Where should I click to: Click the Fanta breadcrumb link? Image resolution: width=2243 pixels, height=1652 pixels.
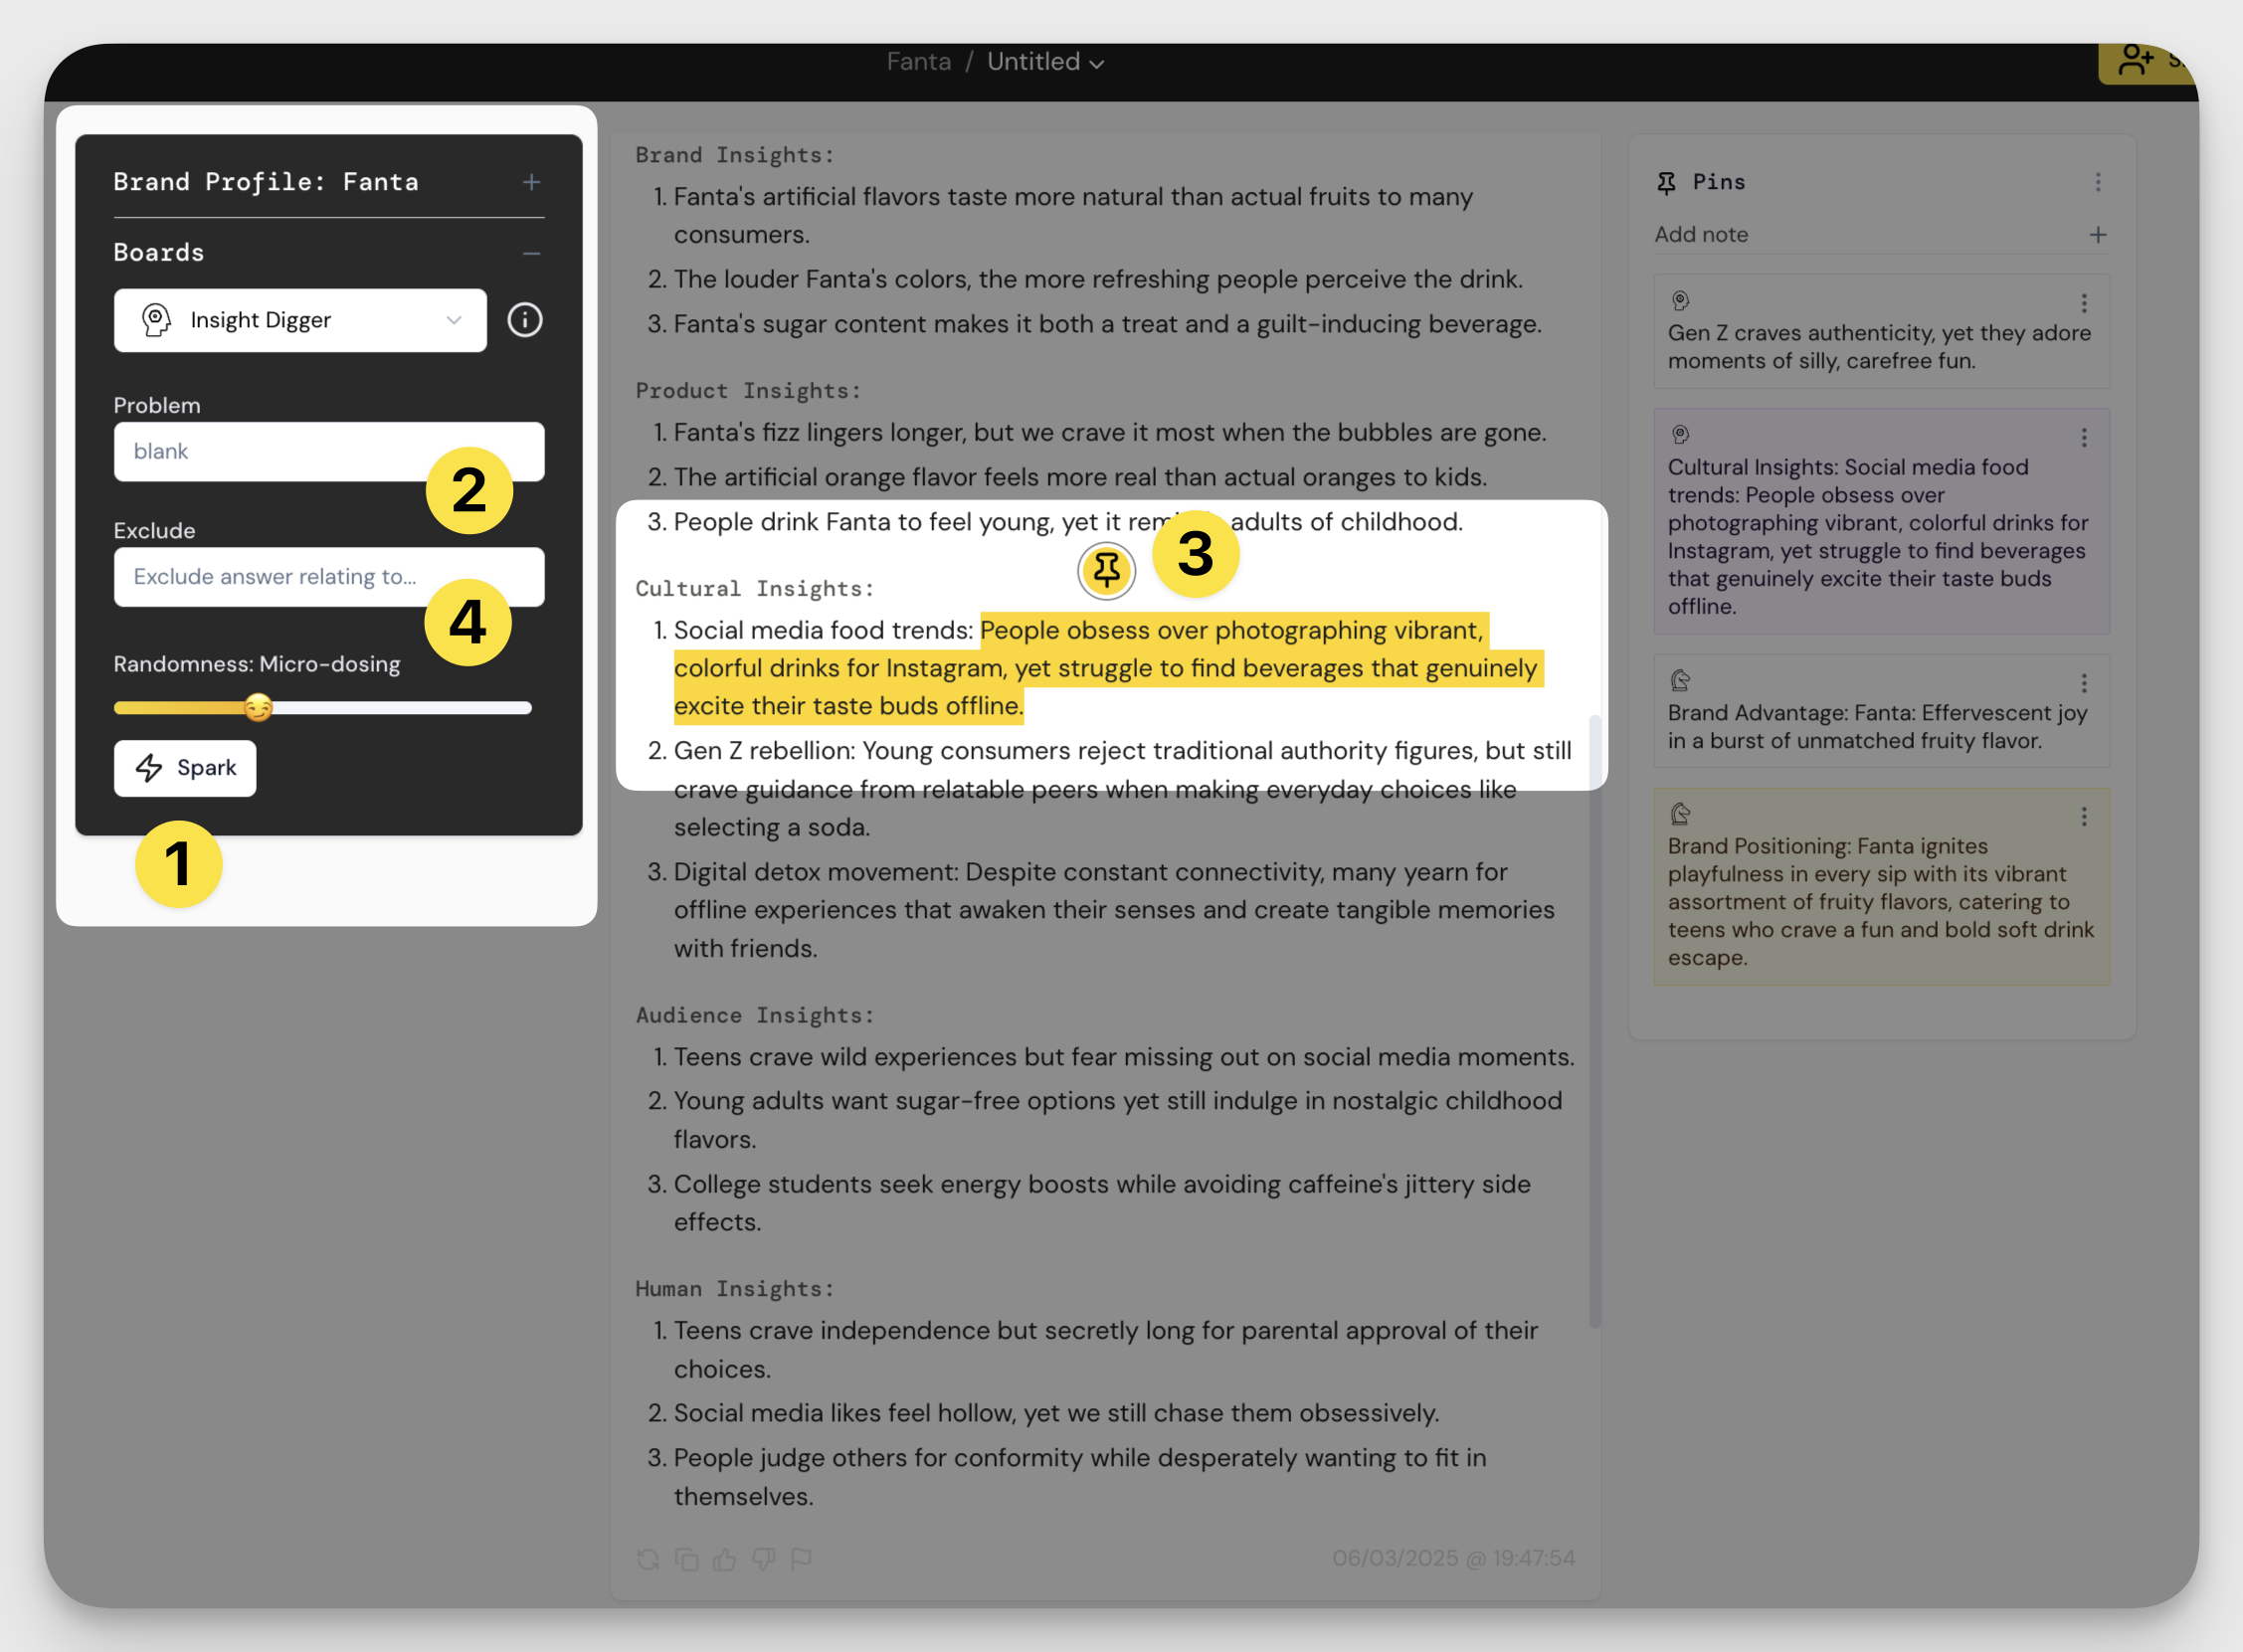point(918,62)
